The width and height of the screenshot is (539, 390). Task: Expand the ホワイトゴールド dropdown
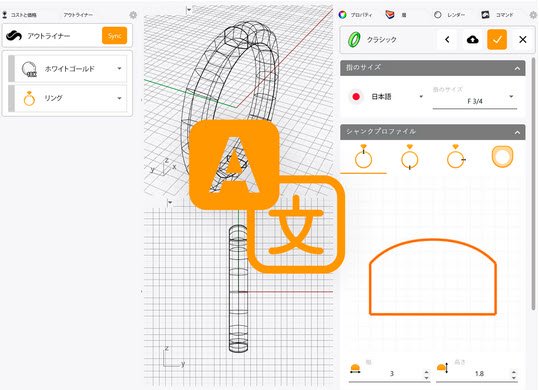point(119,68)
